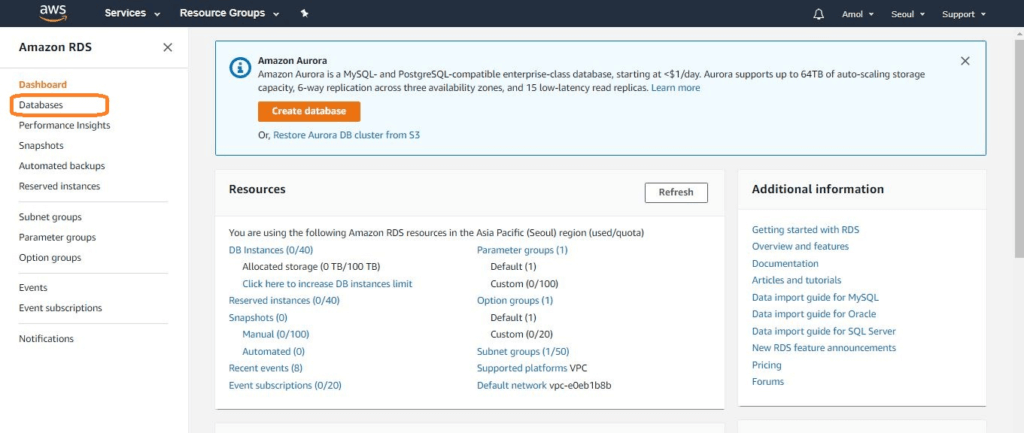This screenshot has width=1024, height=433.
Task: Open Event subscriptions (0/20) link
Action: [285, 385]
